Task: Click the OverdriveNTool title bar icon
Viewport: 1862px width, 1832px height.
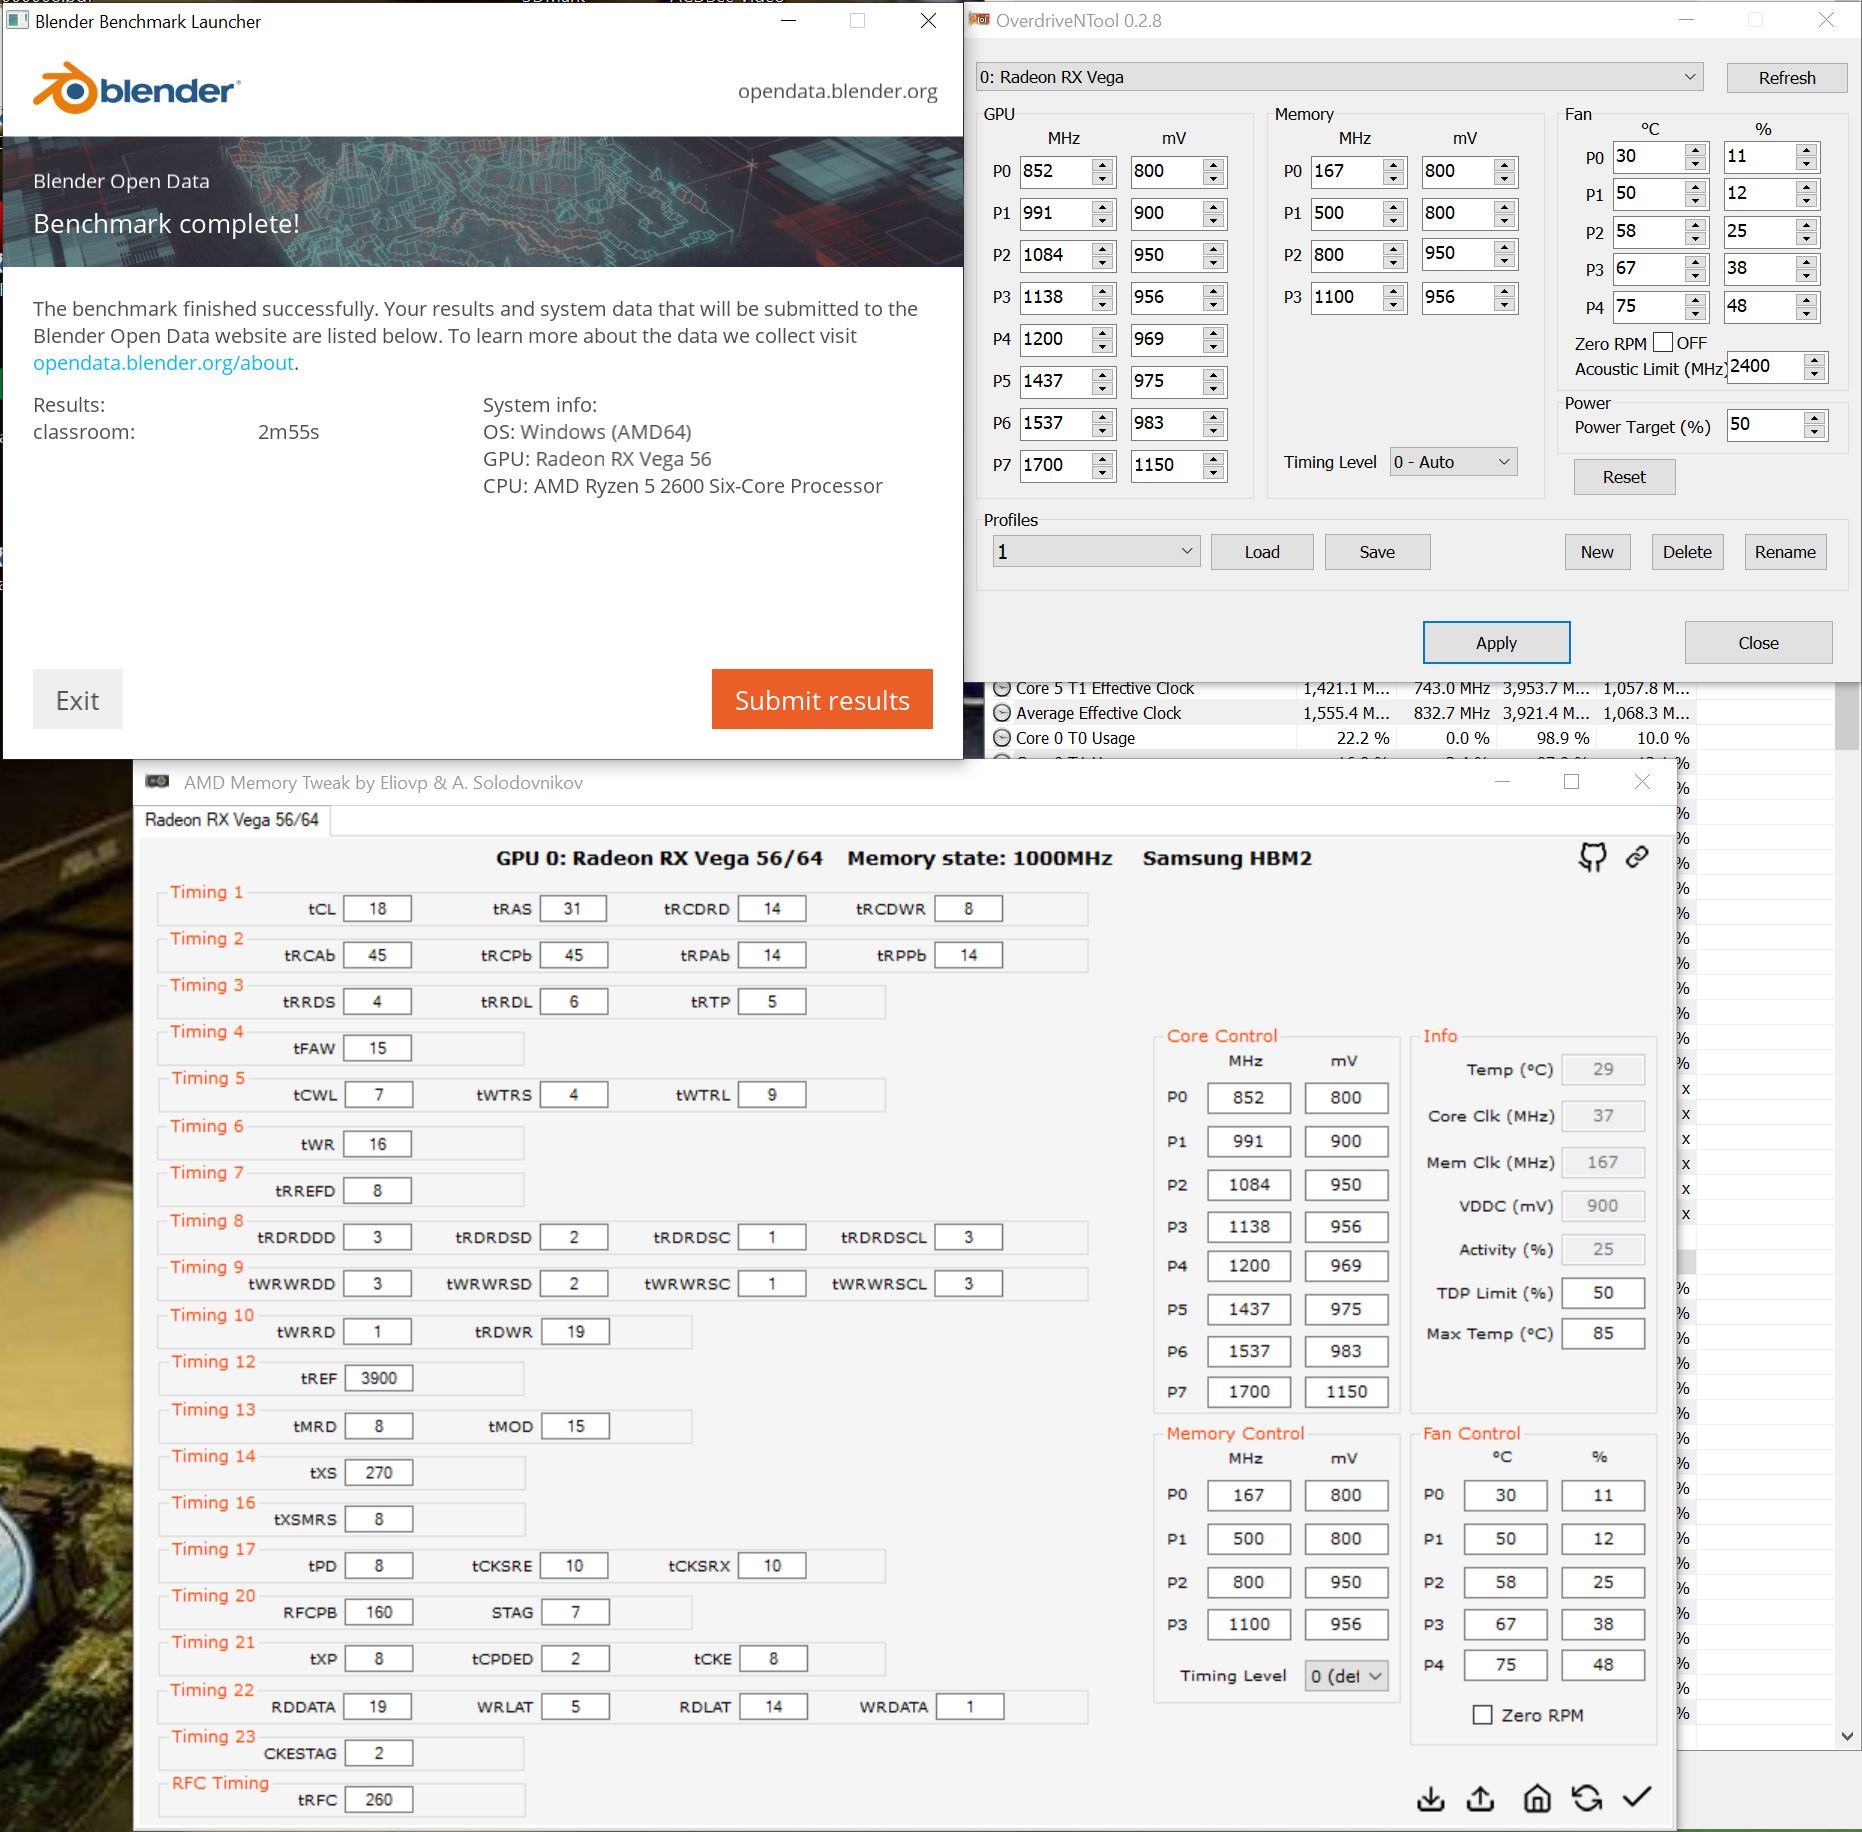Action: pyautogui.click(x=980, y=20)
